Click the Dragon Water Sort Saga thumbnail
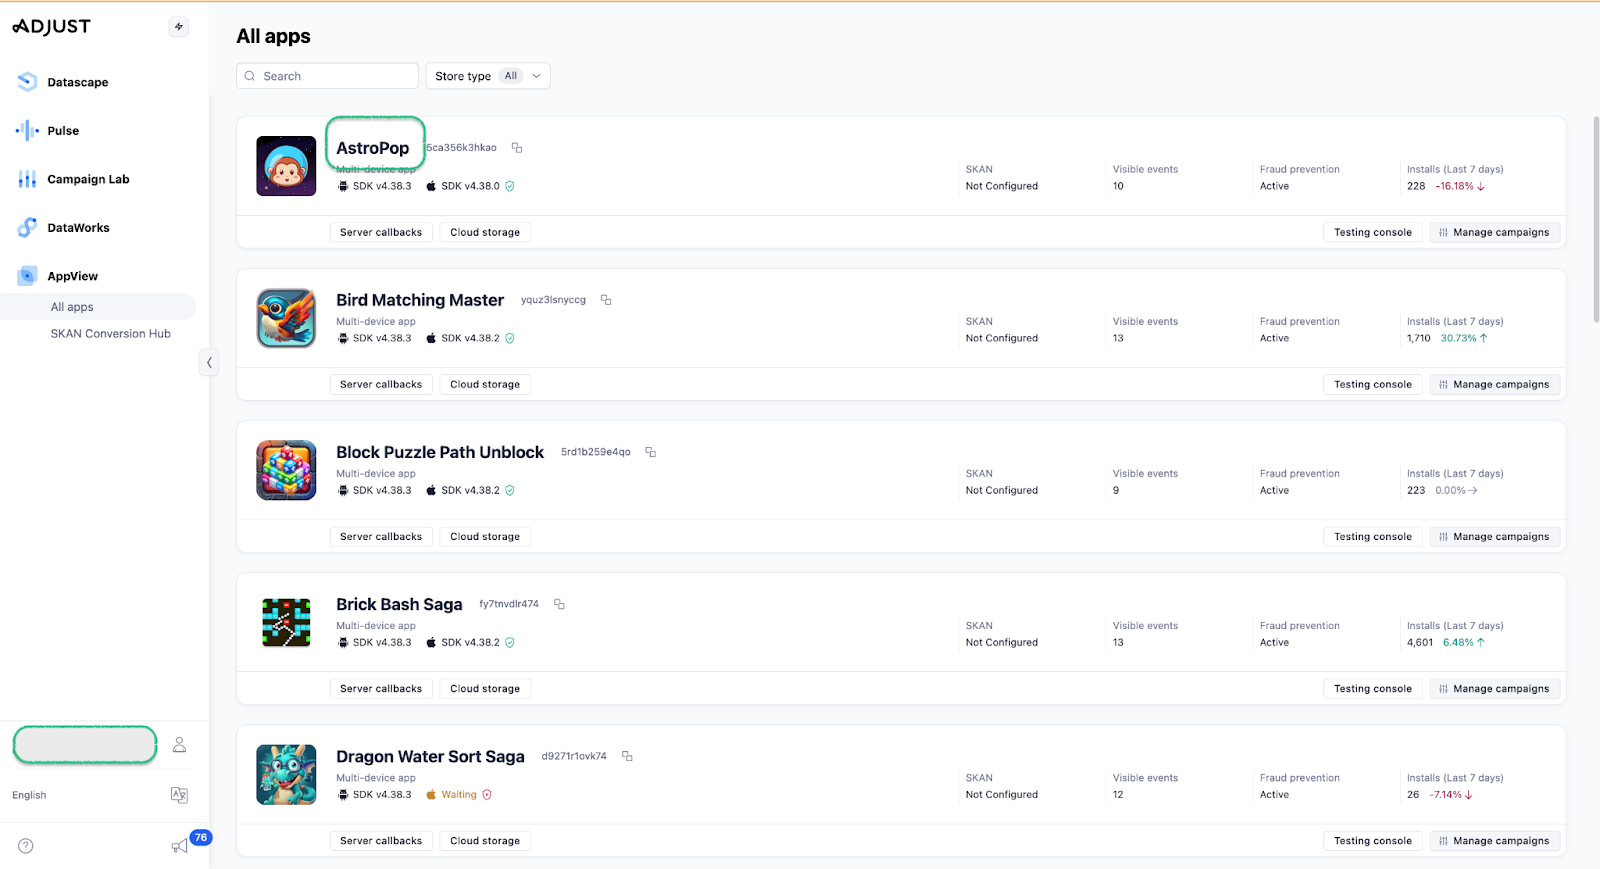The width and height of the screenshot is (1600, 869). [x=286, y=774]
